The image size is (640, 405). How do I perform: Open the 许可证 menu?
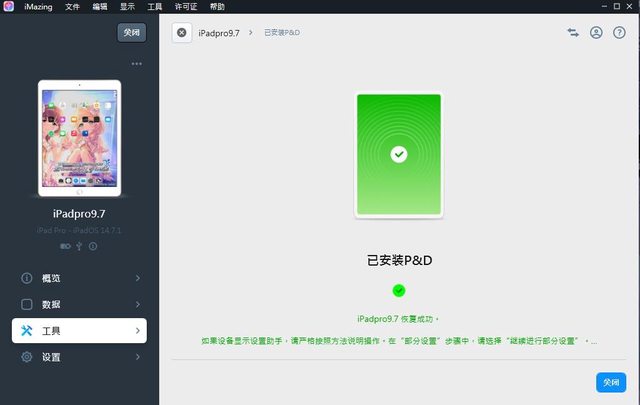pyautogui.click(x=186, y=7)
